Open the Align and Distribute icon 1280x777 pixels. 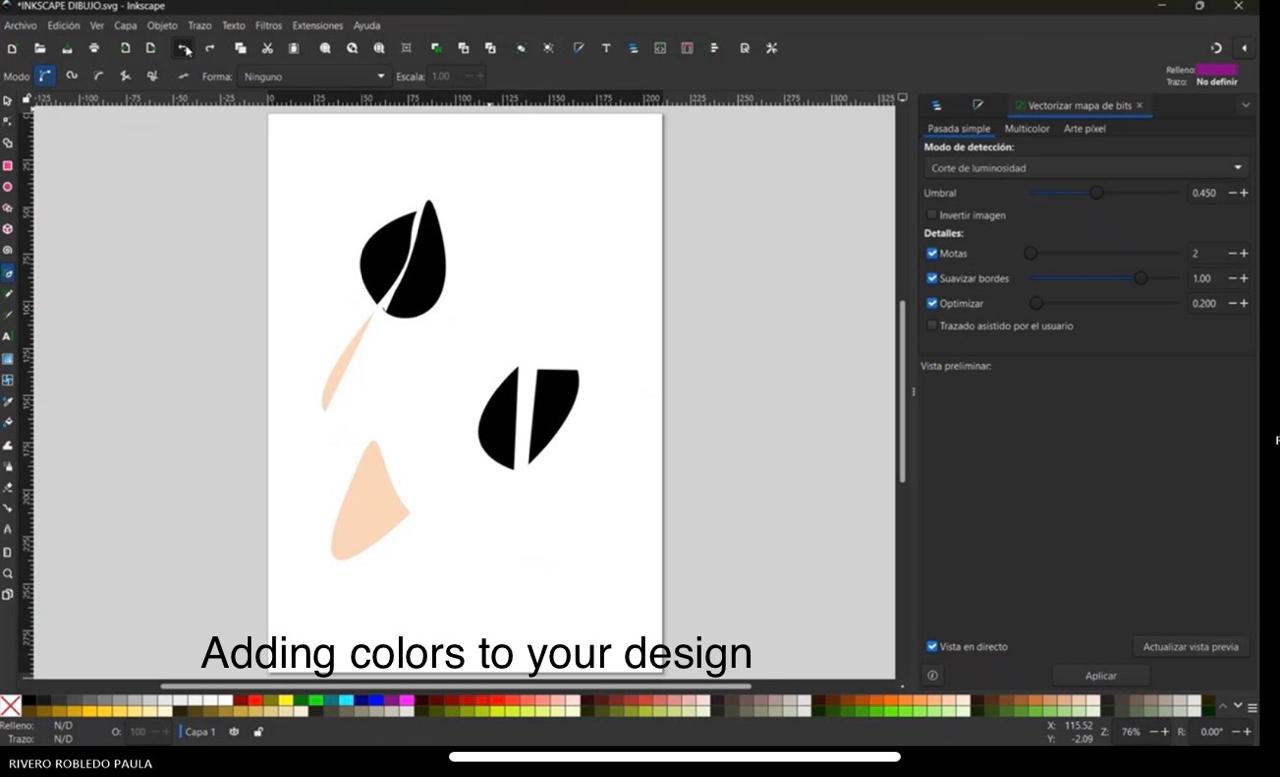point(714,48)
